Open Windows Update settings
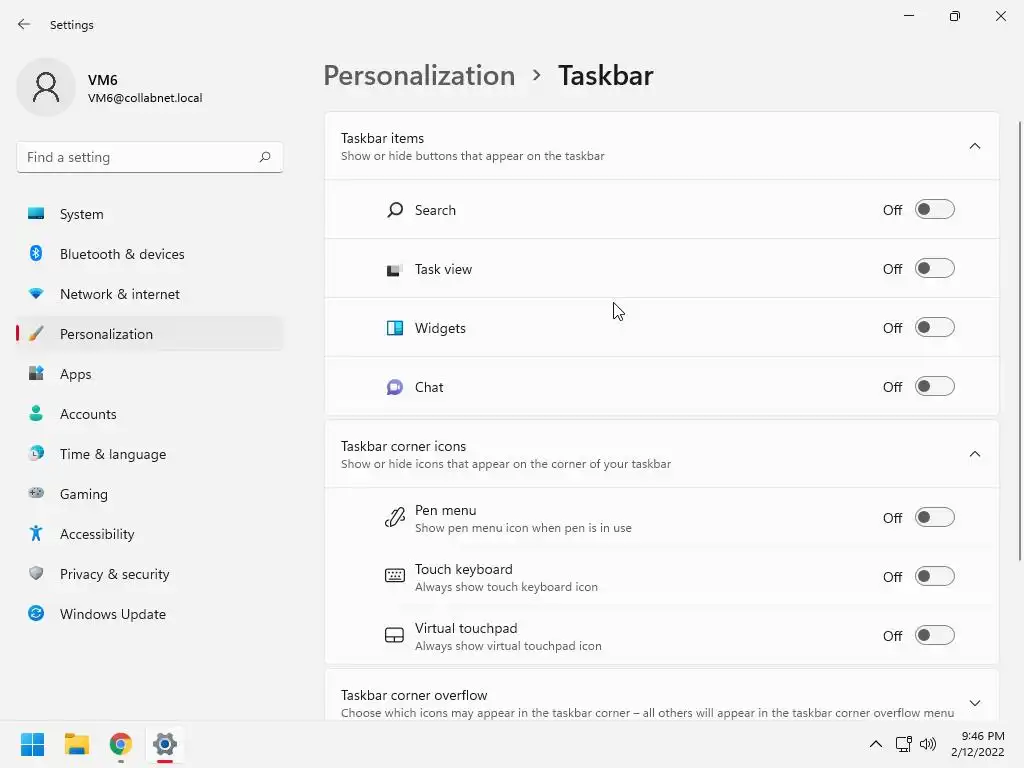This screenshot has width=1024, height=768. 150,613
